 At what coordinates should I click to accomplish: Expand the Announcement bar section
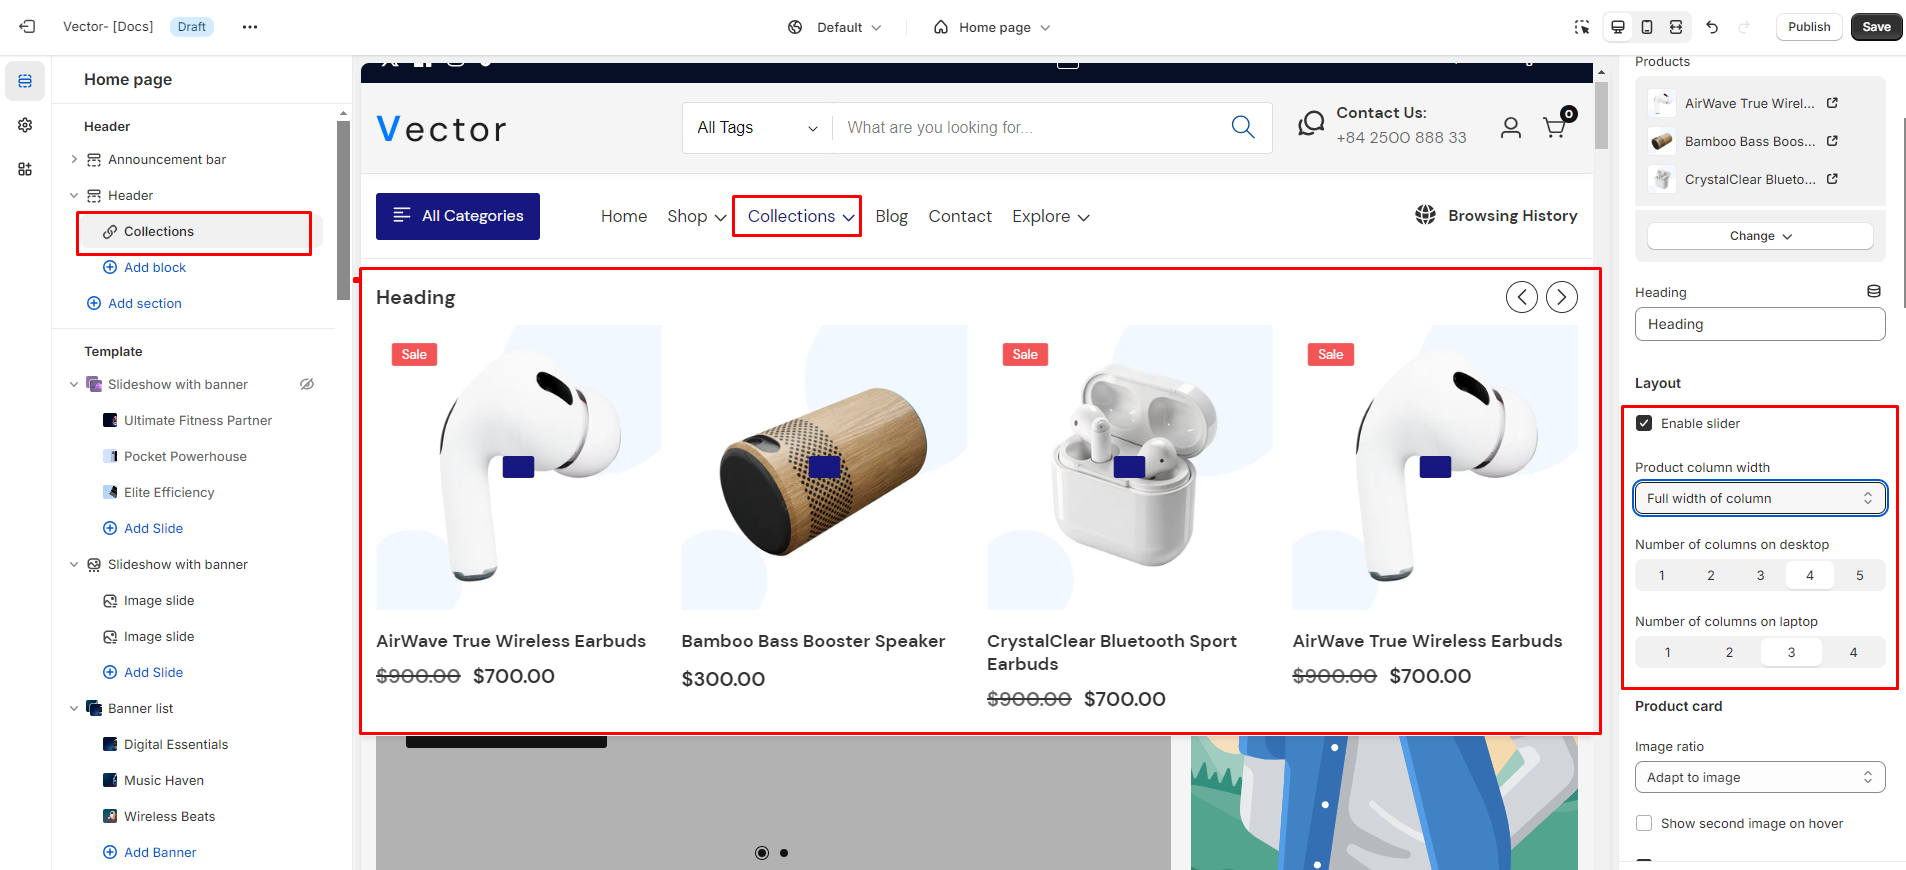coord(74,159)
